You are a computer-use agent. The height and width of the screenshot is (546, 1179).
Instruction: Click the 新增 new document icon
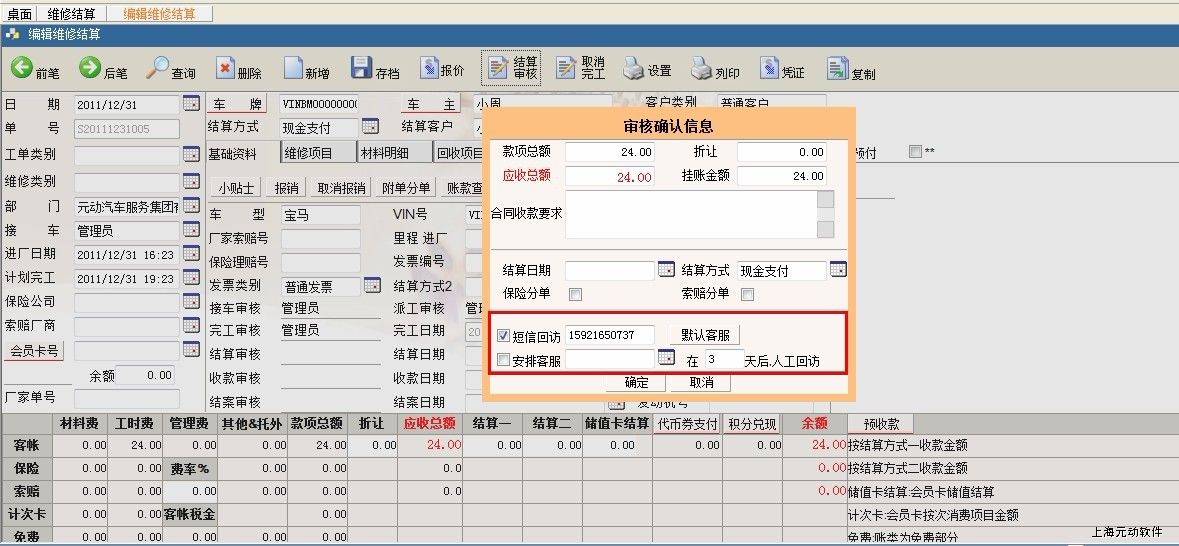(x=293, y=68)
